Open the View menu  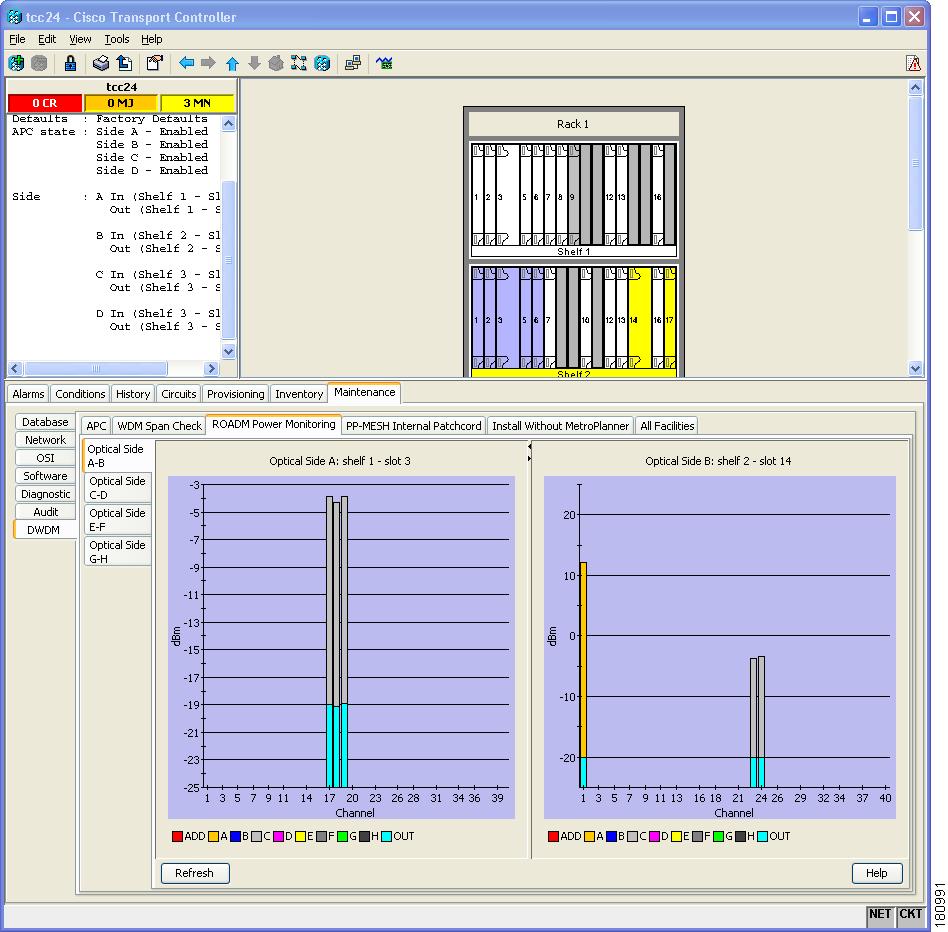pos(80,39)
